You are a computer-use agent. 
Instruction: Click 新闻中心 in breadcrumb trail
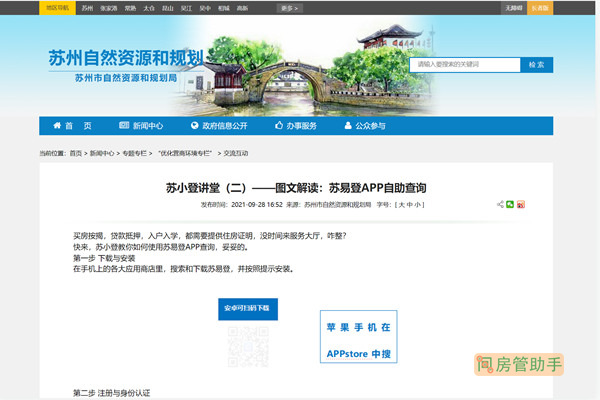coord(102,153)
